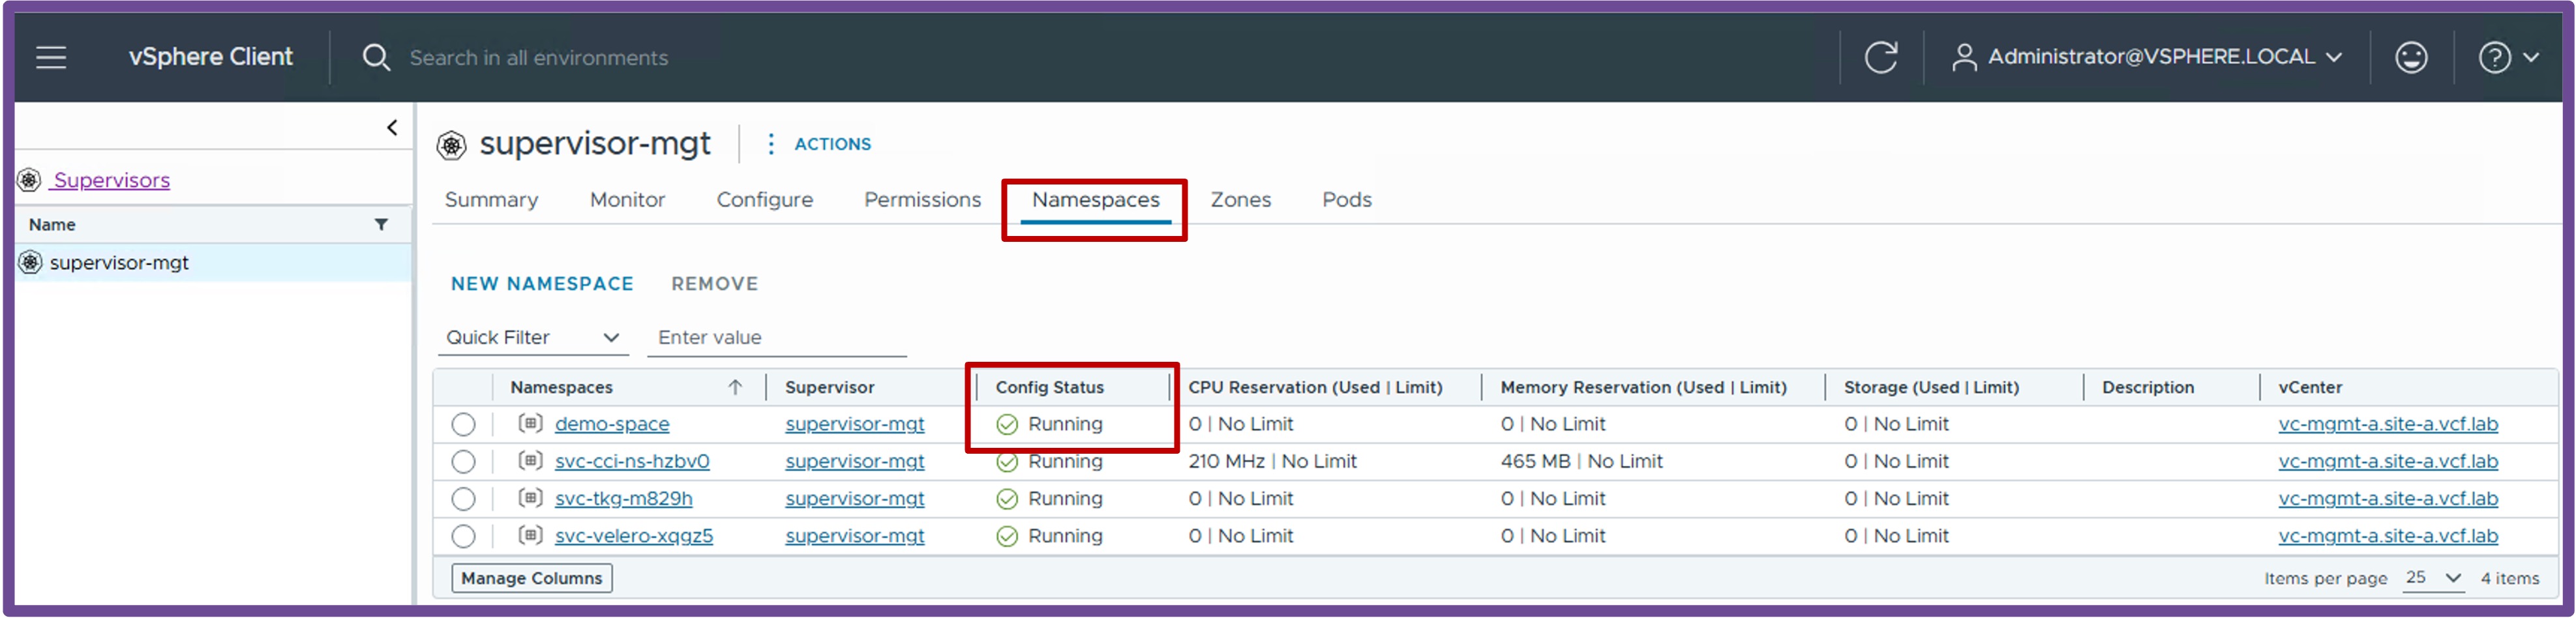Open the svc-velero-xqgz5 namespace link

point(634,536)
